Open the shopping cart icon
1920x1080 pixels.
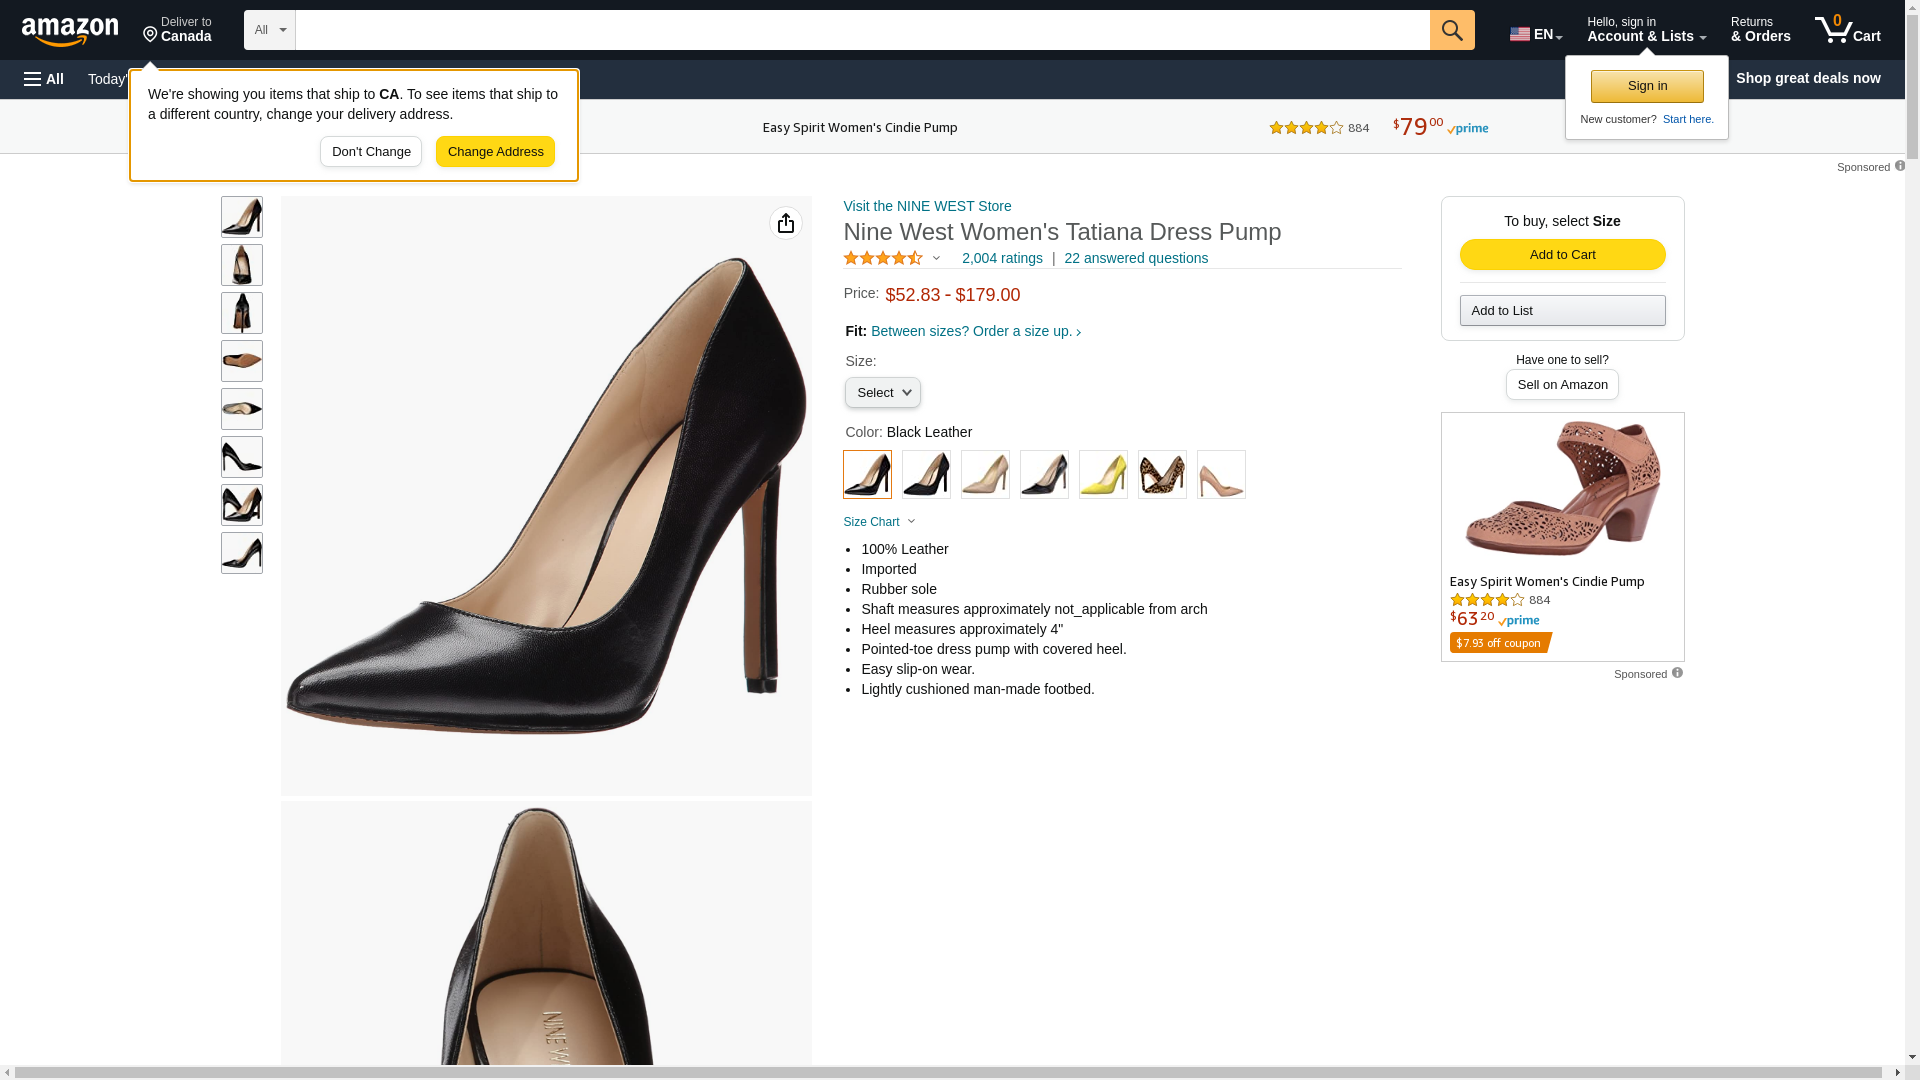pyautogui.click(x=1848, y=30)
